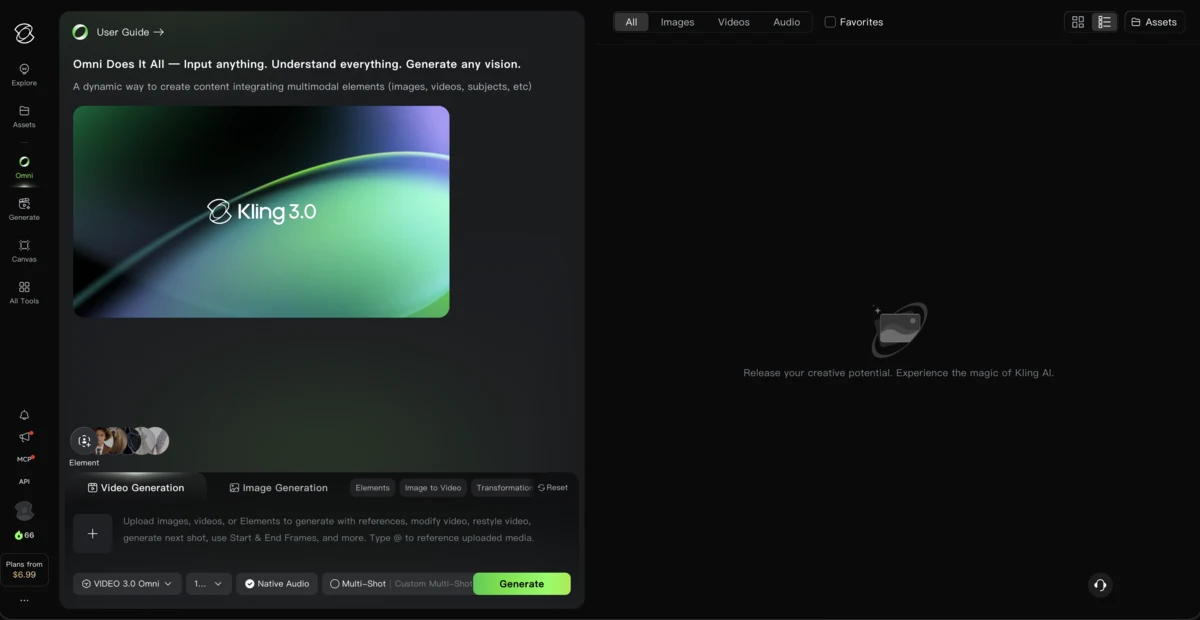Open the customer support headset icon
The width and height of the screenshot is (1200, 620).
pos(1100,585)
